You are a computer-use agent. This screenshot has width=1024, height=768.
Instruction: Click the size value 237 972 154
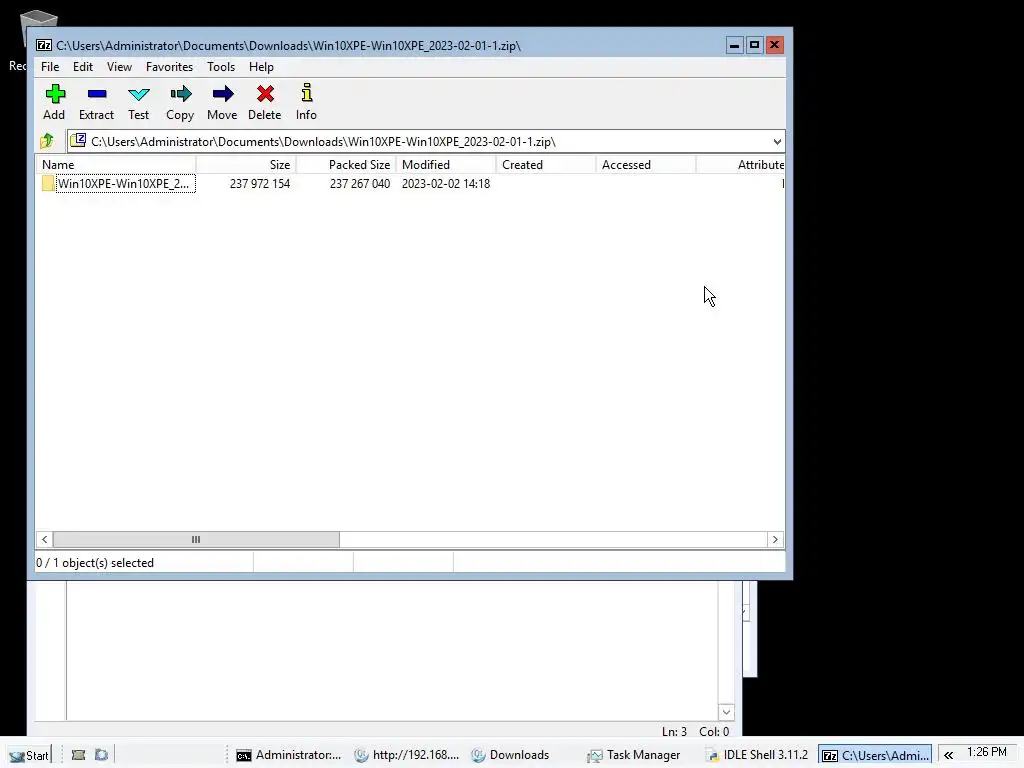pyautogui.click(x=260, y=184)
